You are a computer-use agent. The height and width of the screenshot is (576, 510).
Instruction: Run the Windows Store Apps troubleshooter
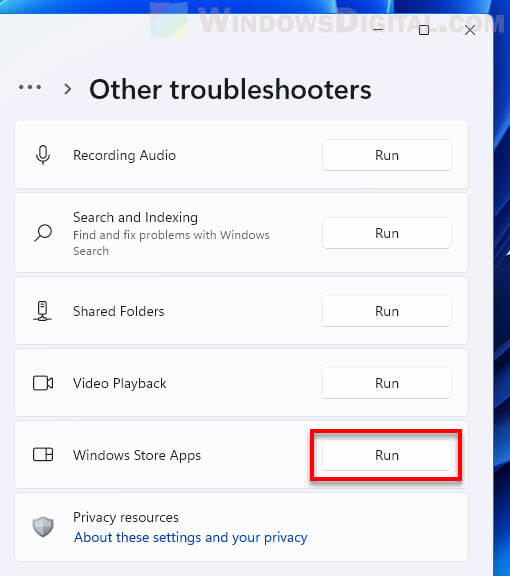tap(387, 455)
